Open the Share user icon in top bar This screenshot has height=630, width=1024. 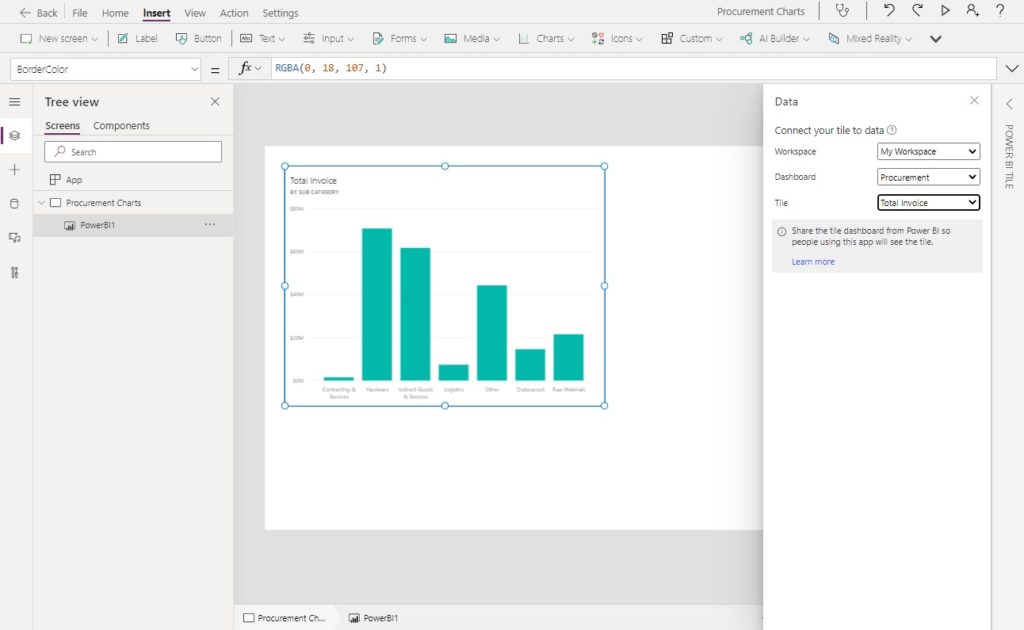[x=971, y=12]
